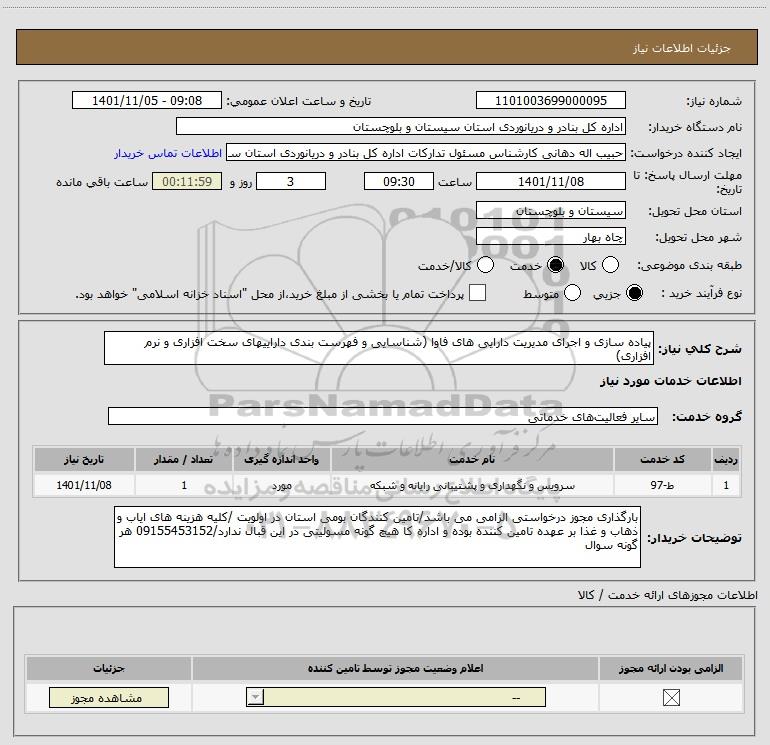Click the announcement date 1401/11/05 - 09:08 field

pyautogui.click(x=147, y=101)
